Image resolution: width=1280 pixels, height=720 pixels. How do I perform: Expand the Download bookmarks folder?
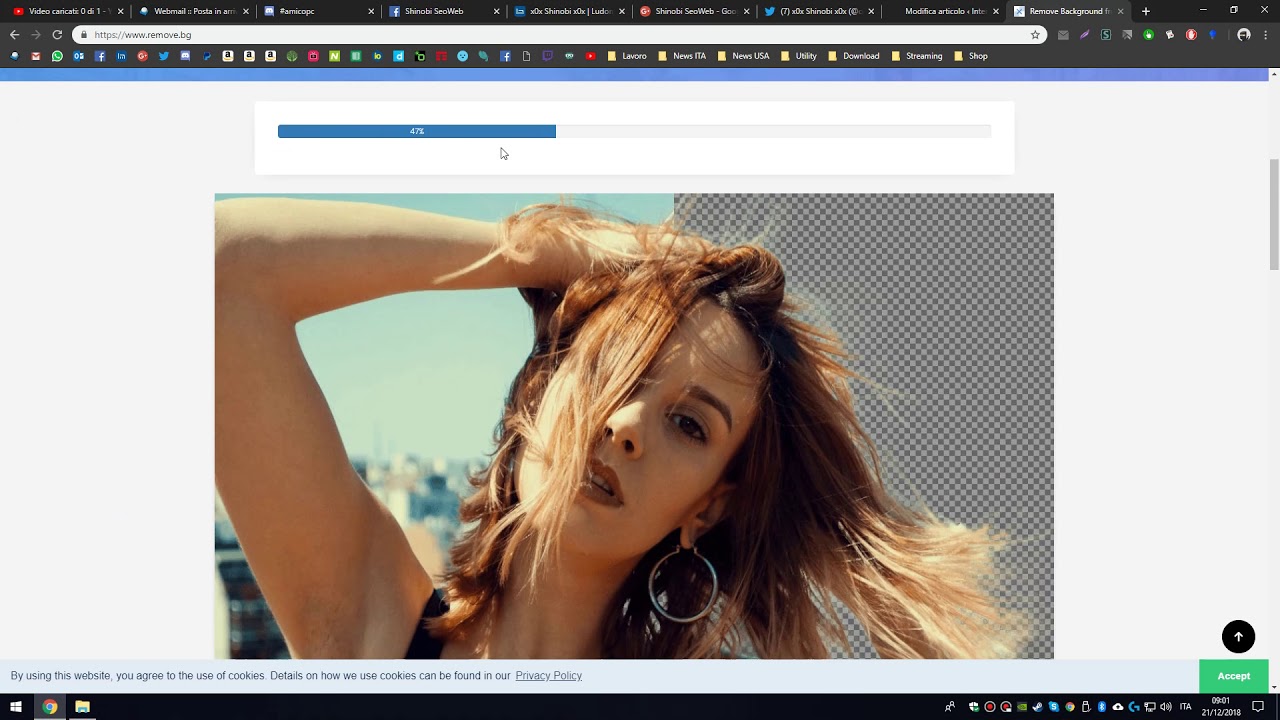[853, 56]
